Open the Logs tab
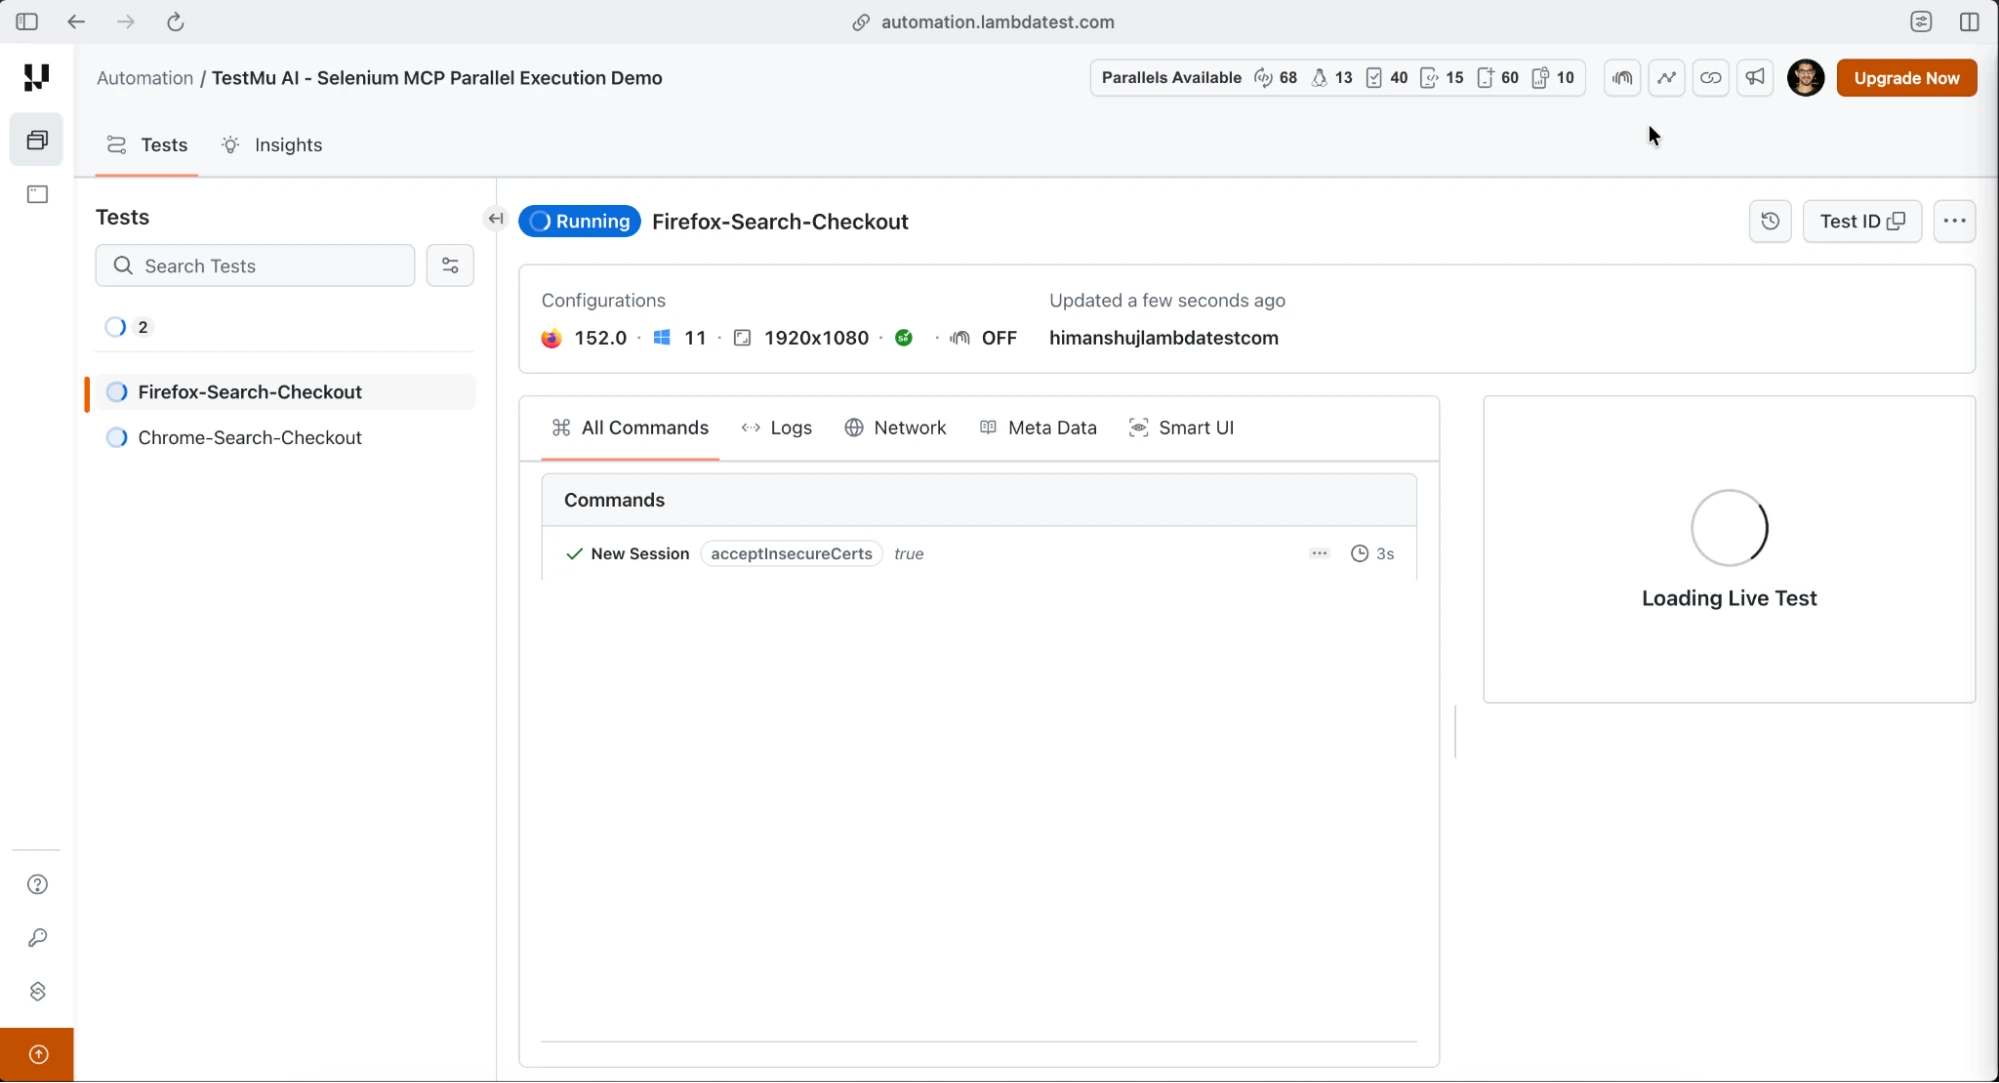1999x1083 pixels. pos(777,428)
